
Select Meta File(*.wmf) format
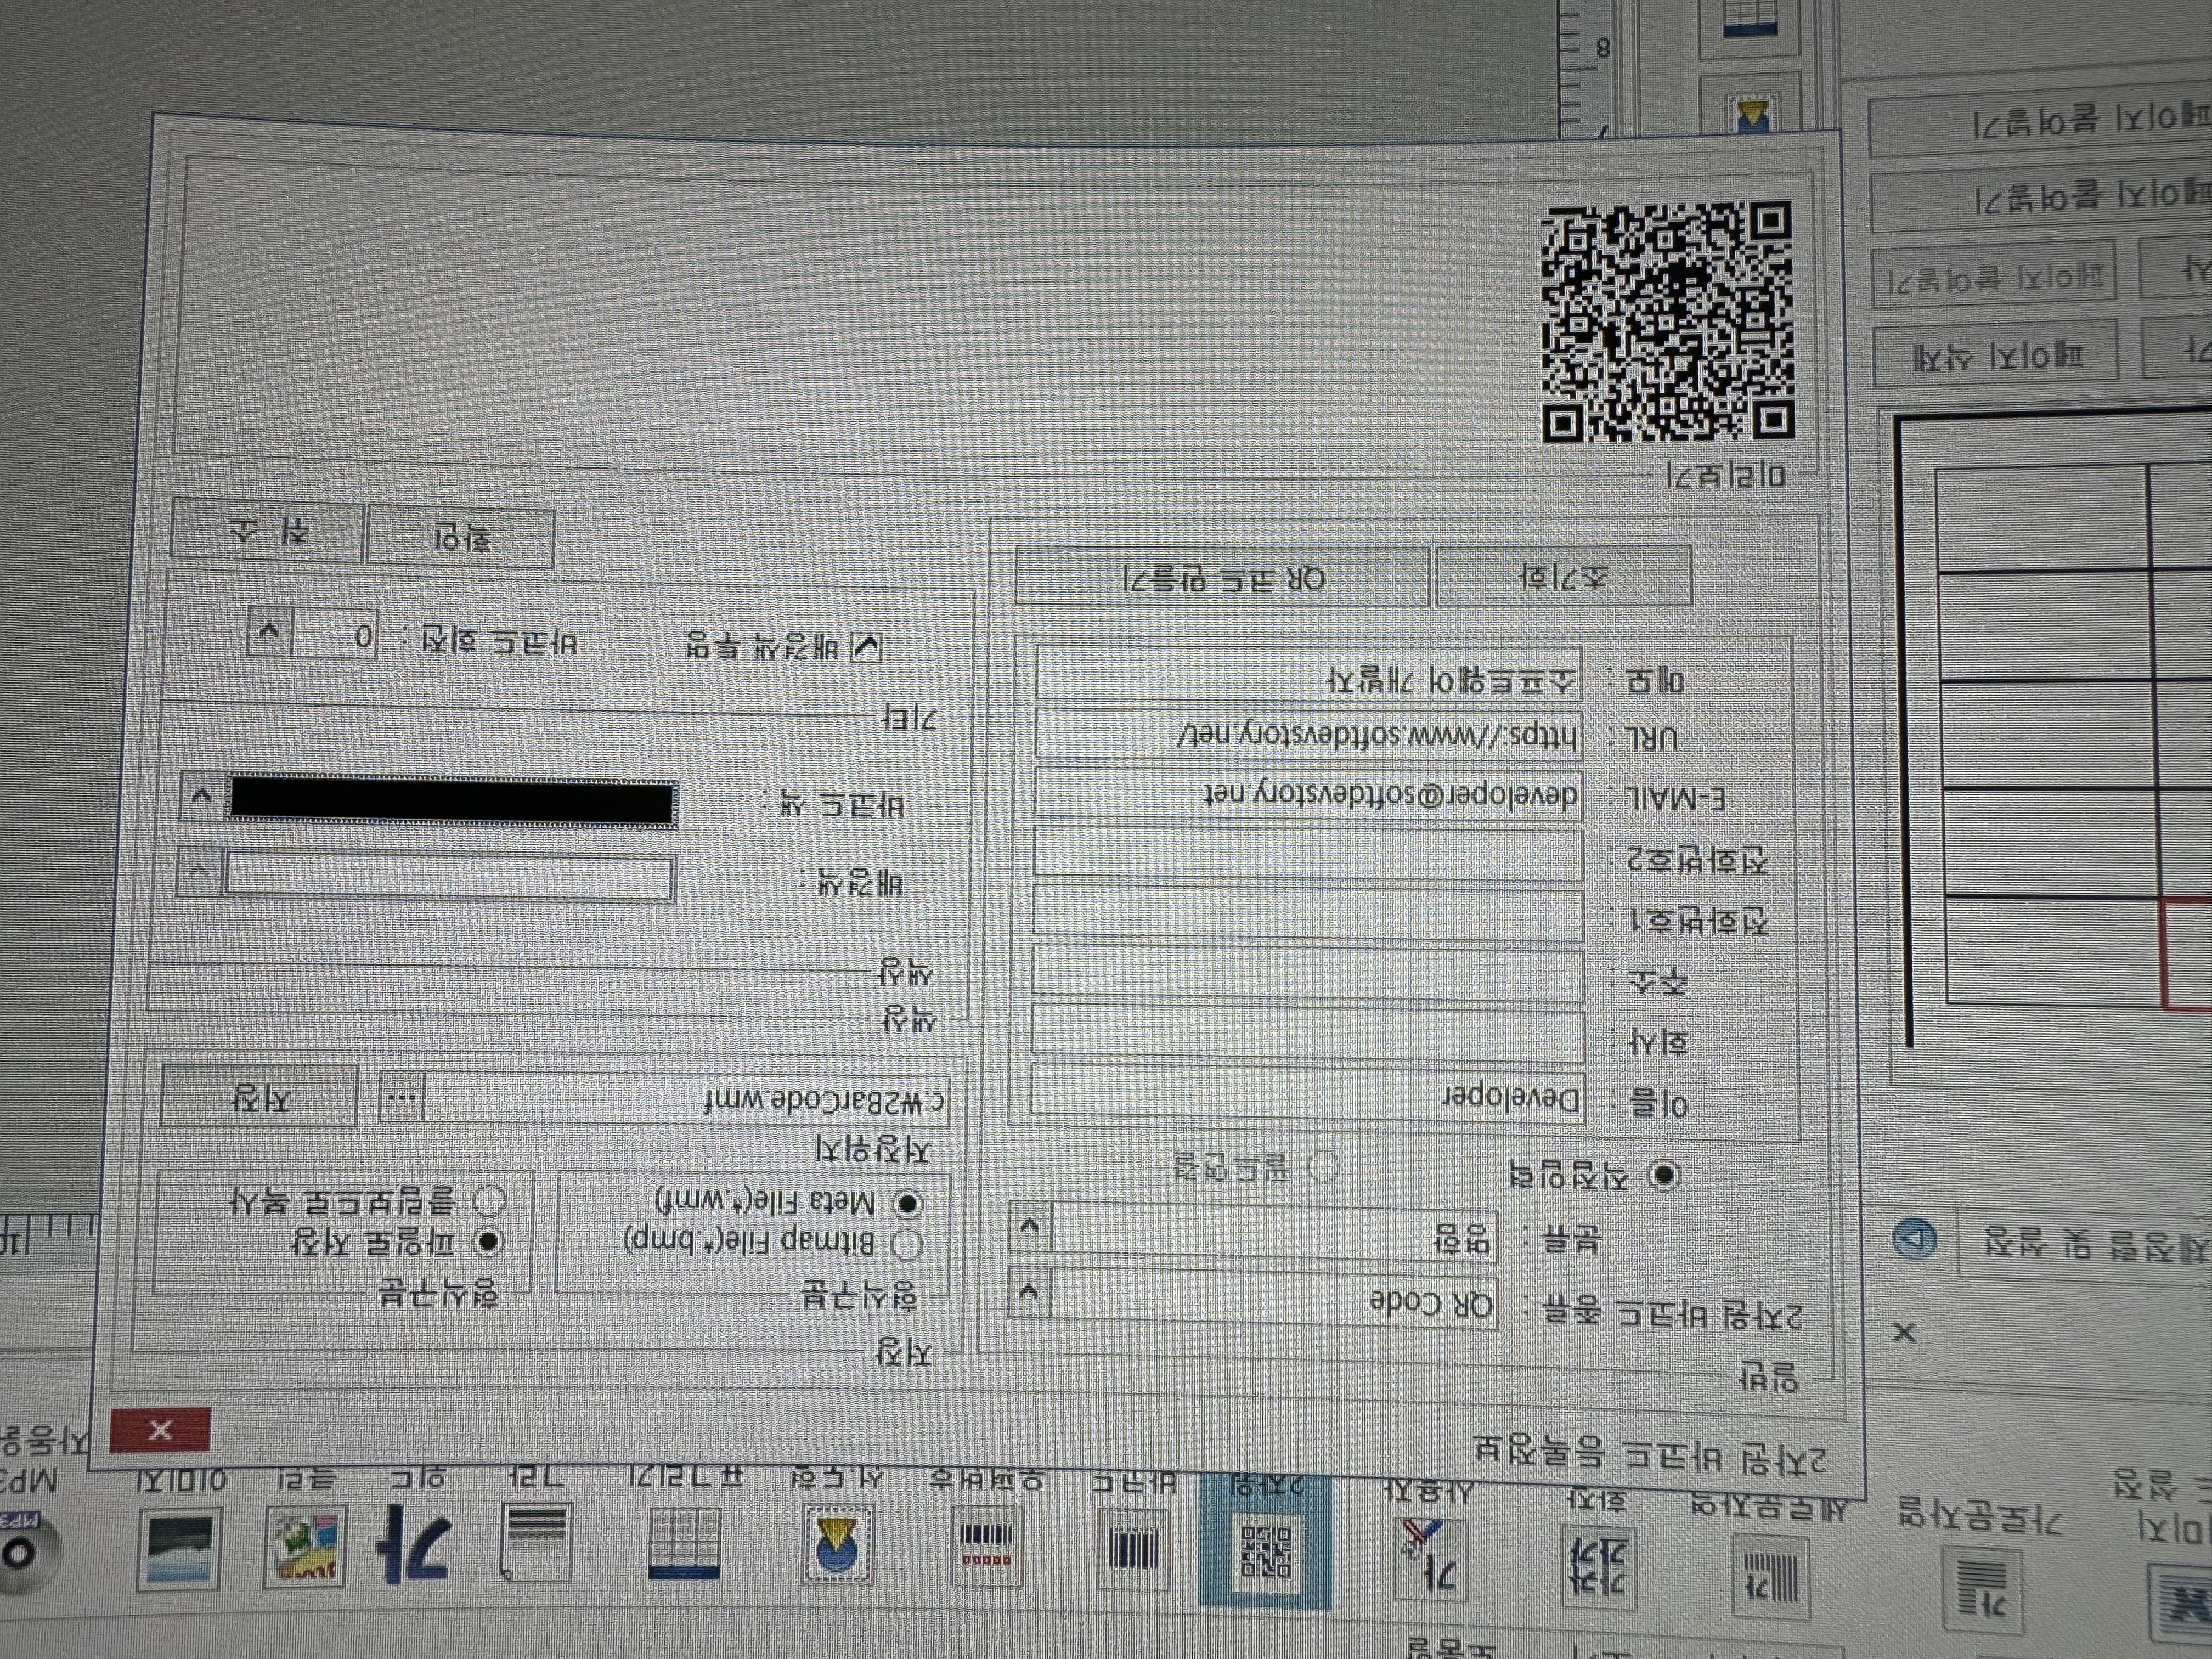[907, 1204]
